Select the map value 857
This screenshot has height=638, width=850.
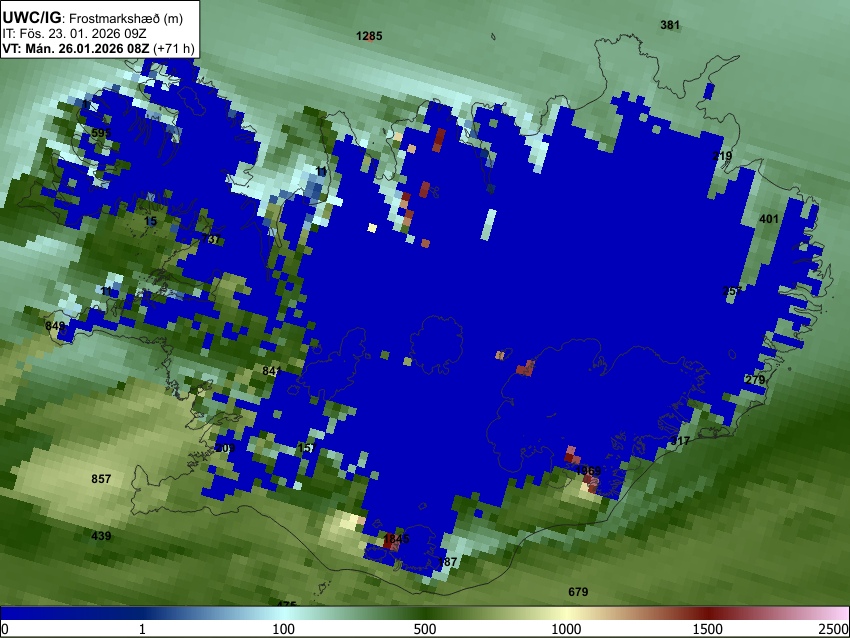click(x=101, y=479)
